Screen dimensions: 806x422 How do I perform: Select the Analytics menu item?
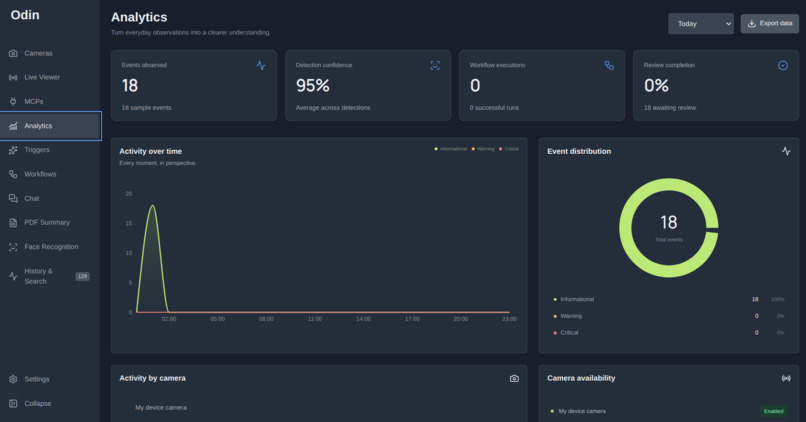[50, 126]
